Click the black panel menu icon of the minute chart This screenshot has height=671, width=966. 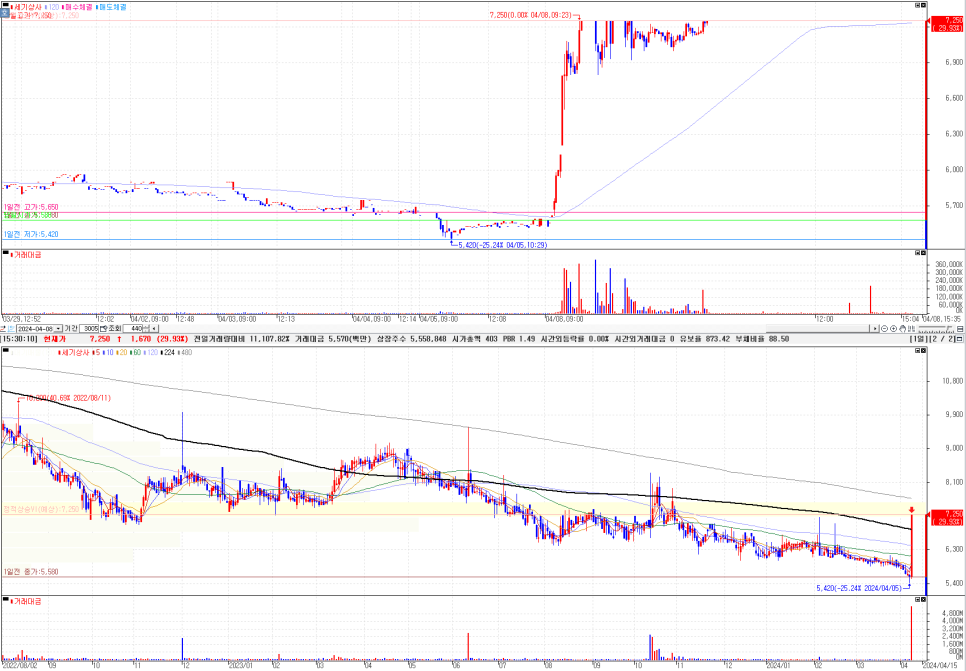[x=6, y=5]
